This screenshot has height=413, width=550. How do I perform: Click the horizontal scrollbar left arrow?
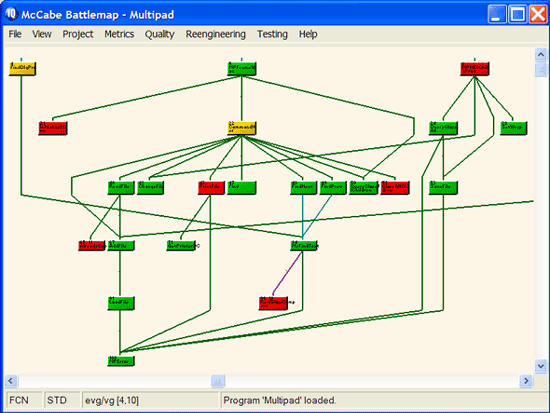pyautogui.click(x=11, y=381)
